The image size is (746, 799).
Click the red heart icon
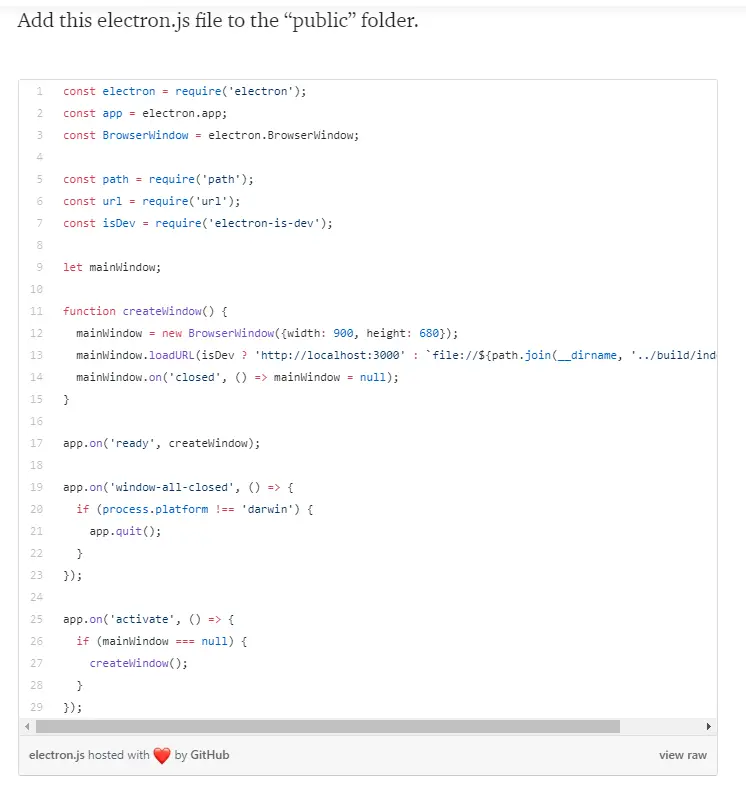(162, 756)
